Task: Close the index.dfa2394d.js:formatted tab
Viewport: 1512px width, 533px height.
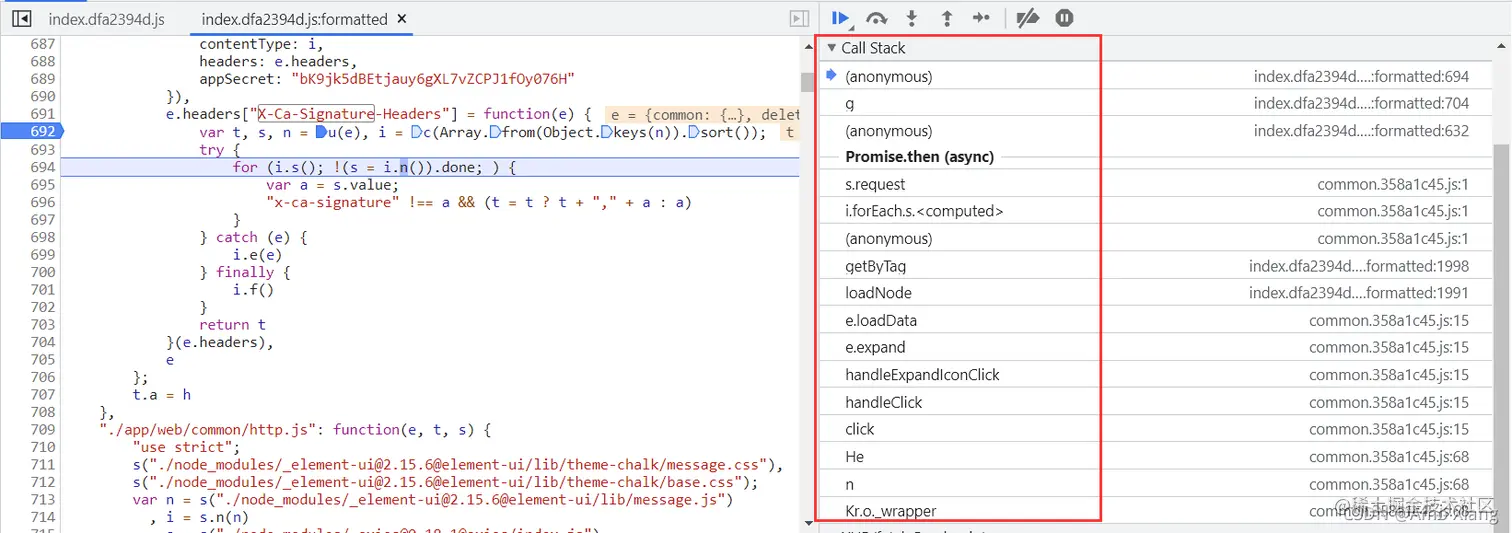Action: [401, 19]
